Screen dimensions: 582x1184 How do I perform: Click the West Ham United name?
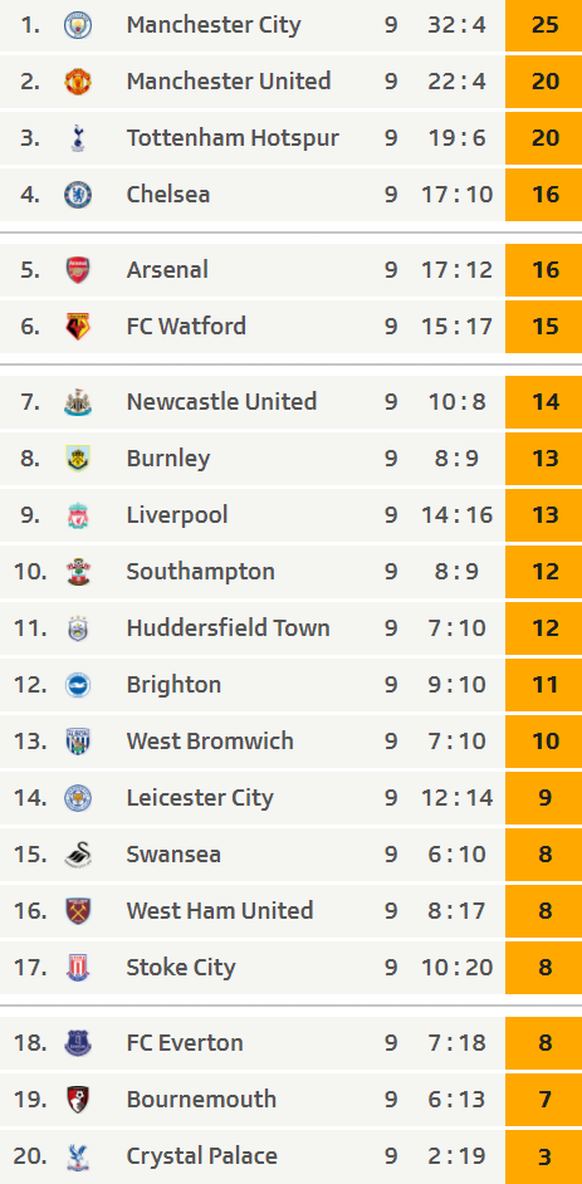[220, 911]
